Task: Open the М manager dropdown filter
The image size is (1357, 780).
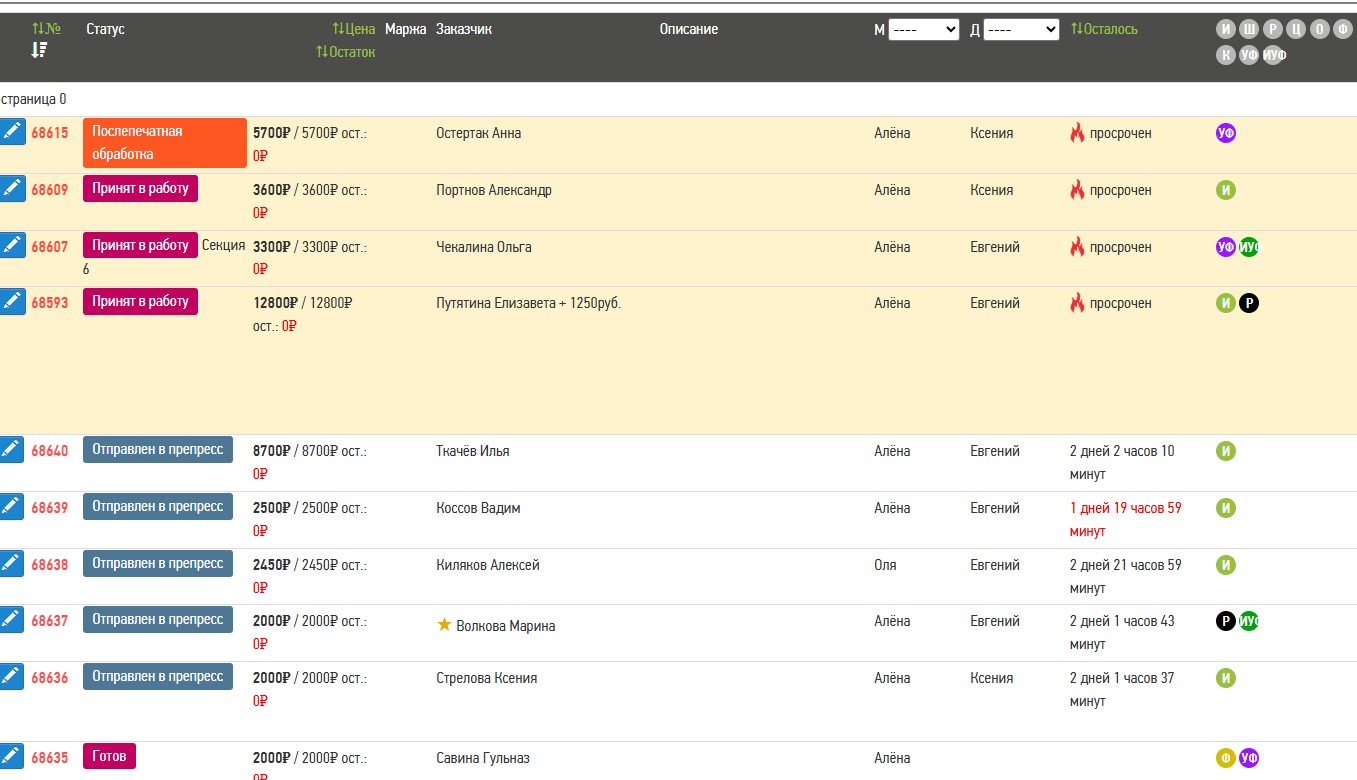Action: 924,30
